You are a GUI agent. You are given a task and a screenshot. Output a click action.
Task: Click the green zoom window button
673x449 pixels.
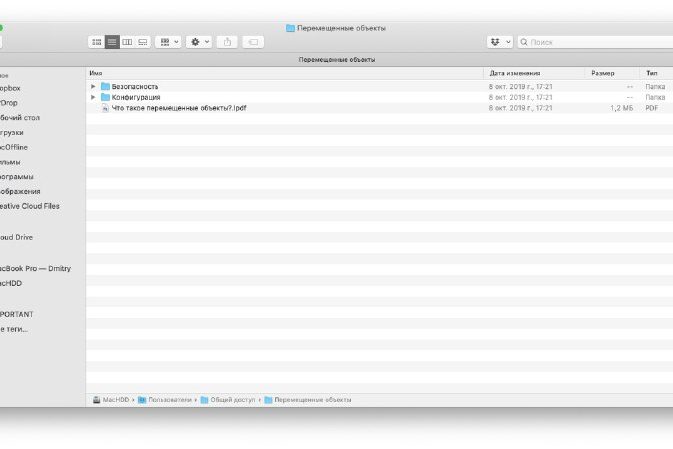1,28
